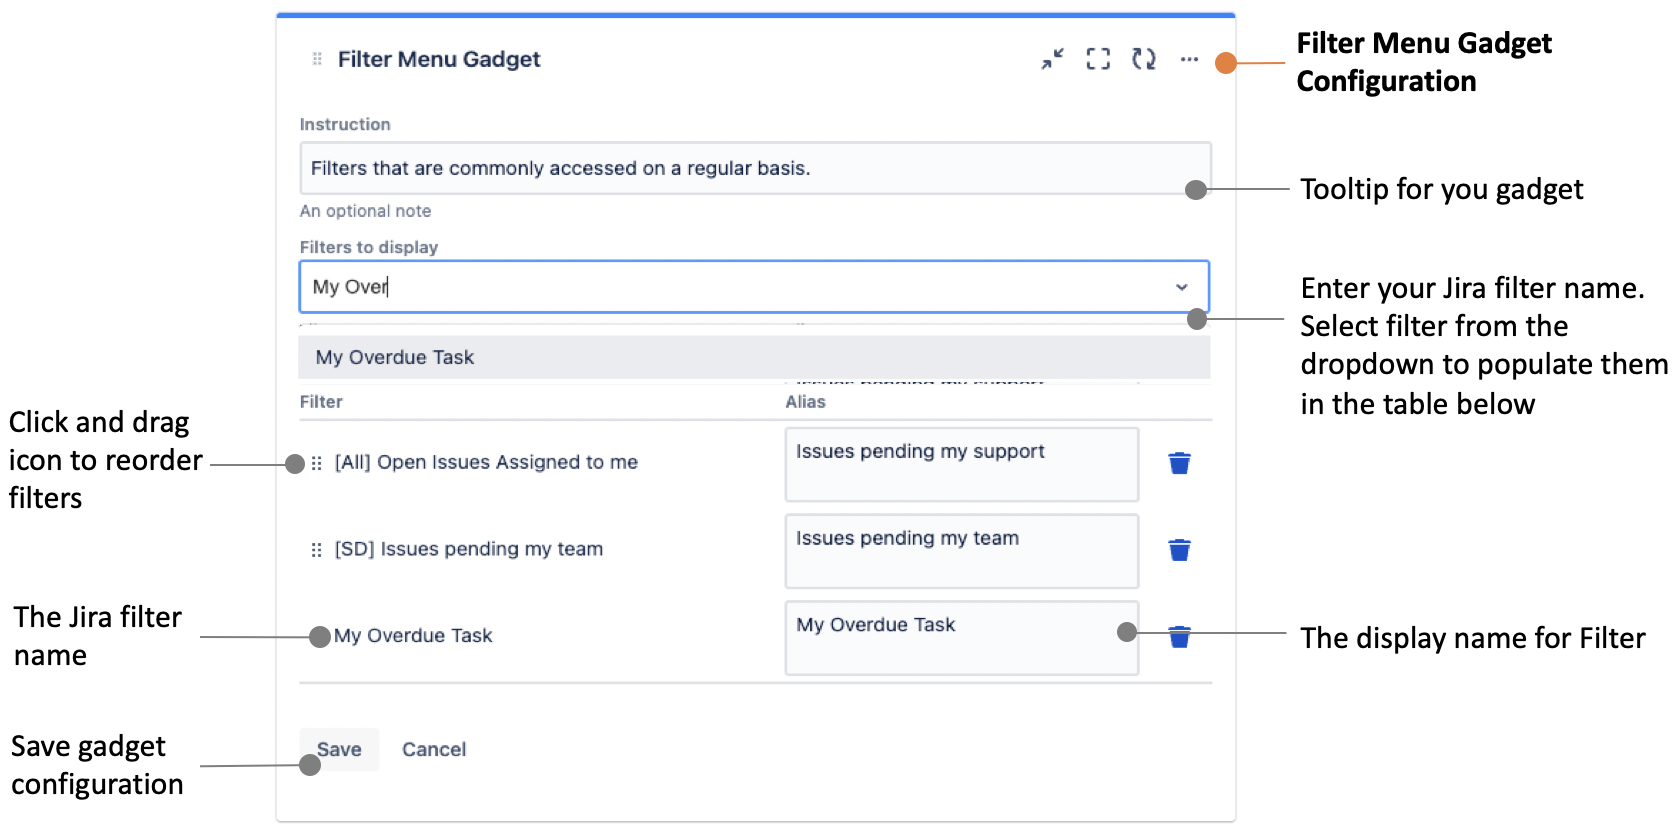Delete the Issues pending my team filter row

pos(1179,550)
